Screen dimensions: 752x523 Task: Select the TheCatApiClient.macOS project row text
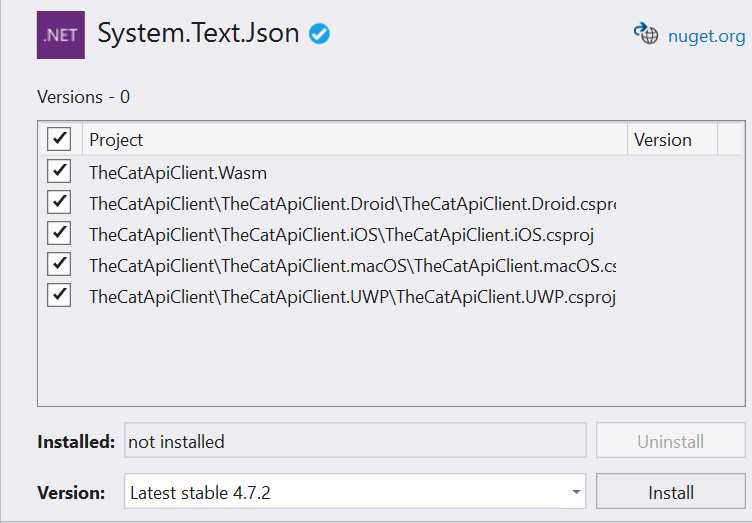click(352, 266)
